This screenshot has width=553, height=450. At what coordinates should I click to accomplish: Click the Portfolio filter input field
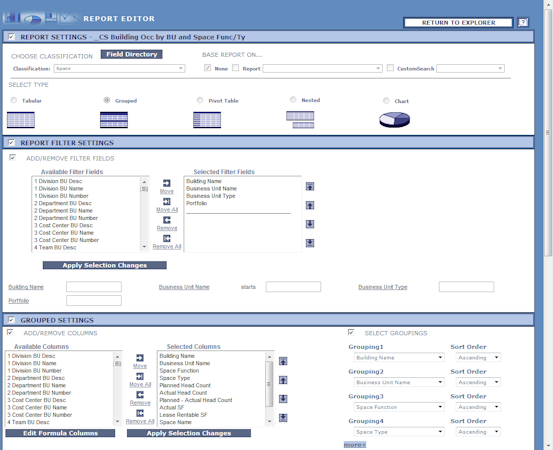[x=94, y=300]
